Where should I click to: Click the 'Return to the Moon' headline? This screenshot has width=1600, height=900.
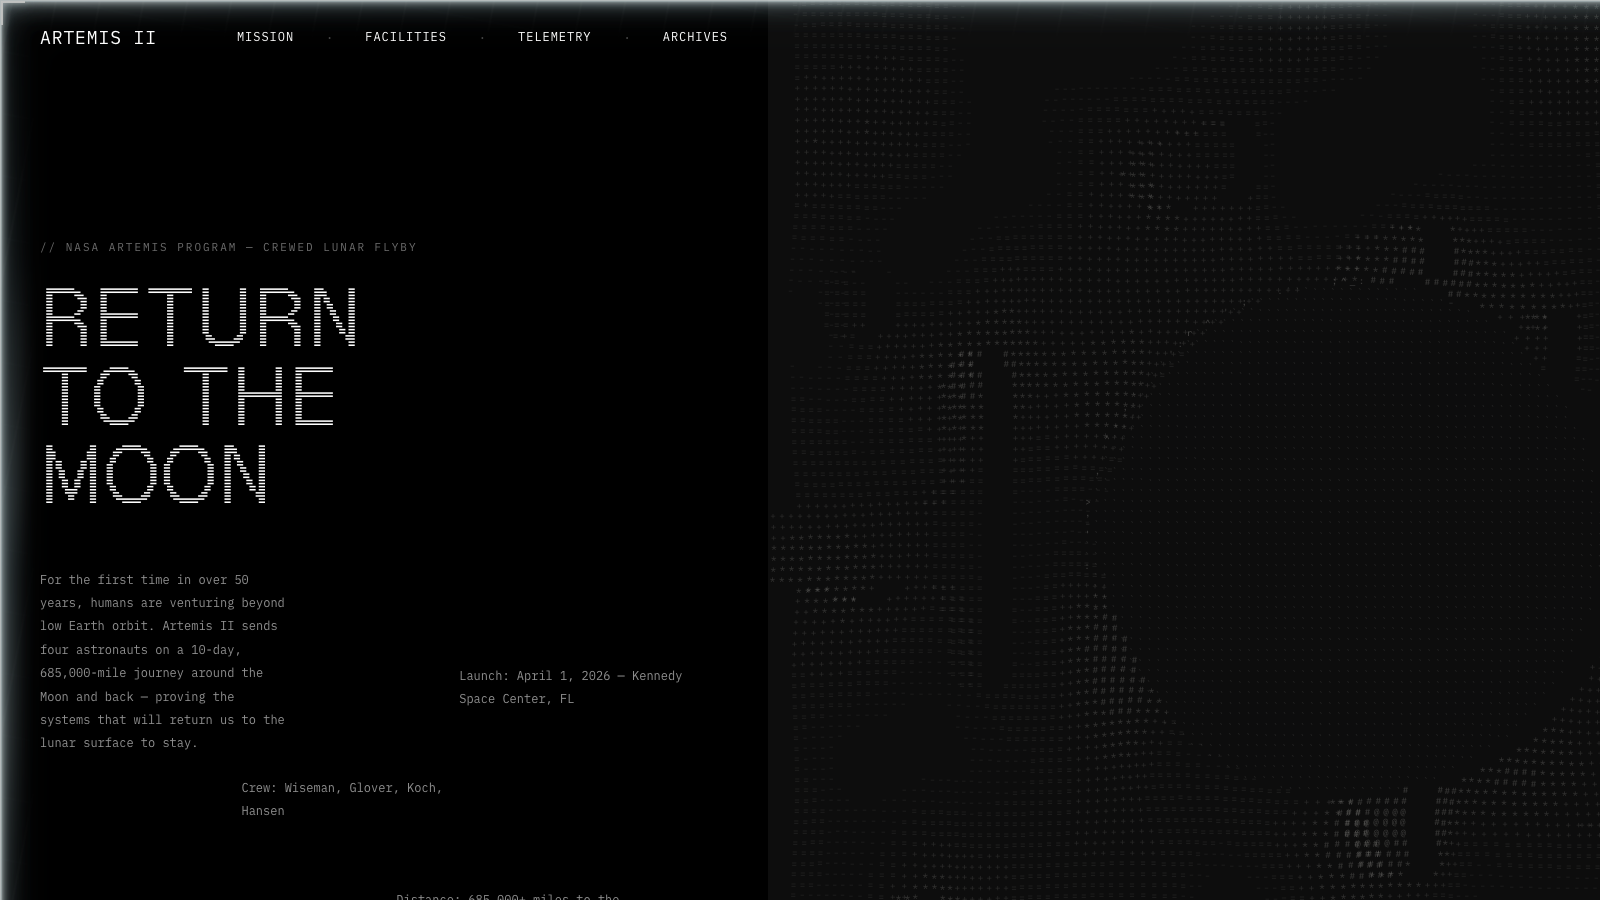pos(200,396)
